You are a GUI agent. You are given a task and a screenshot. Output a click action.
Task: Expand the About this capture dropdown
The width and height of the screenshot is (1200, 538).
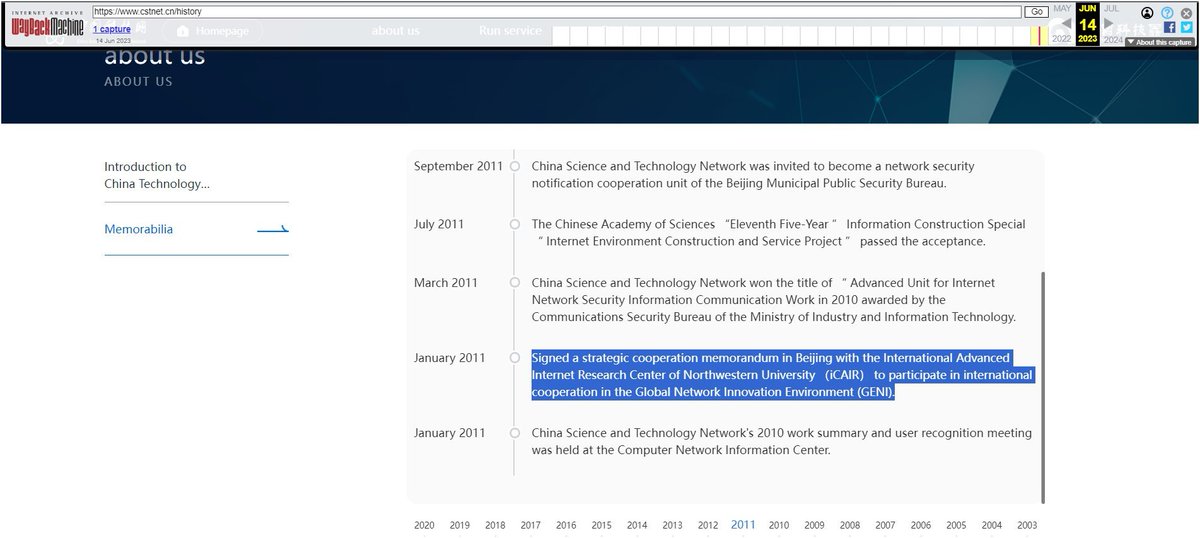tap(1160, 42)
